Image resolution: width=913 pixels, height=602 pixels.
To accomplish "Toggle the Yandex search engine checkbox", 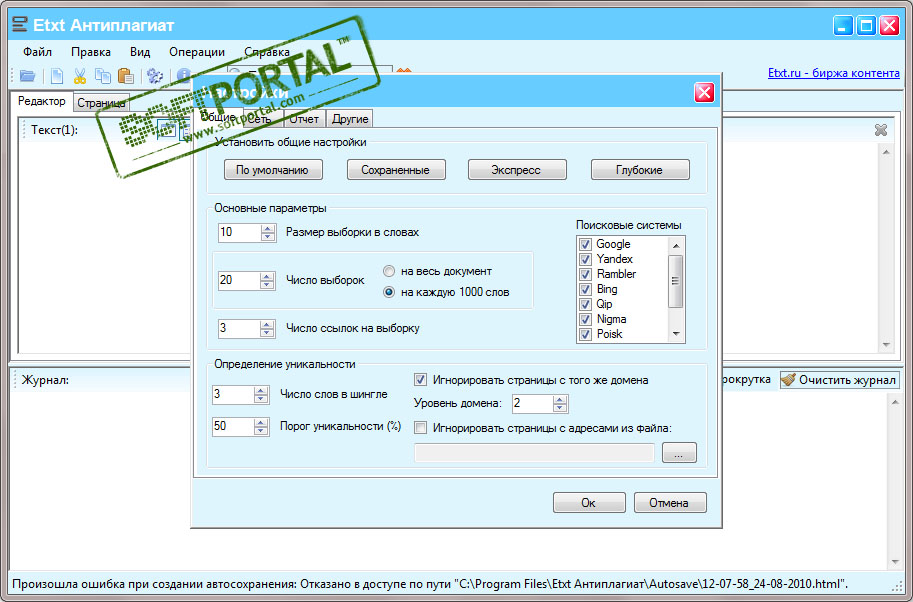I will click(x=586, y=259).
